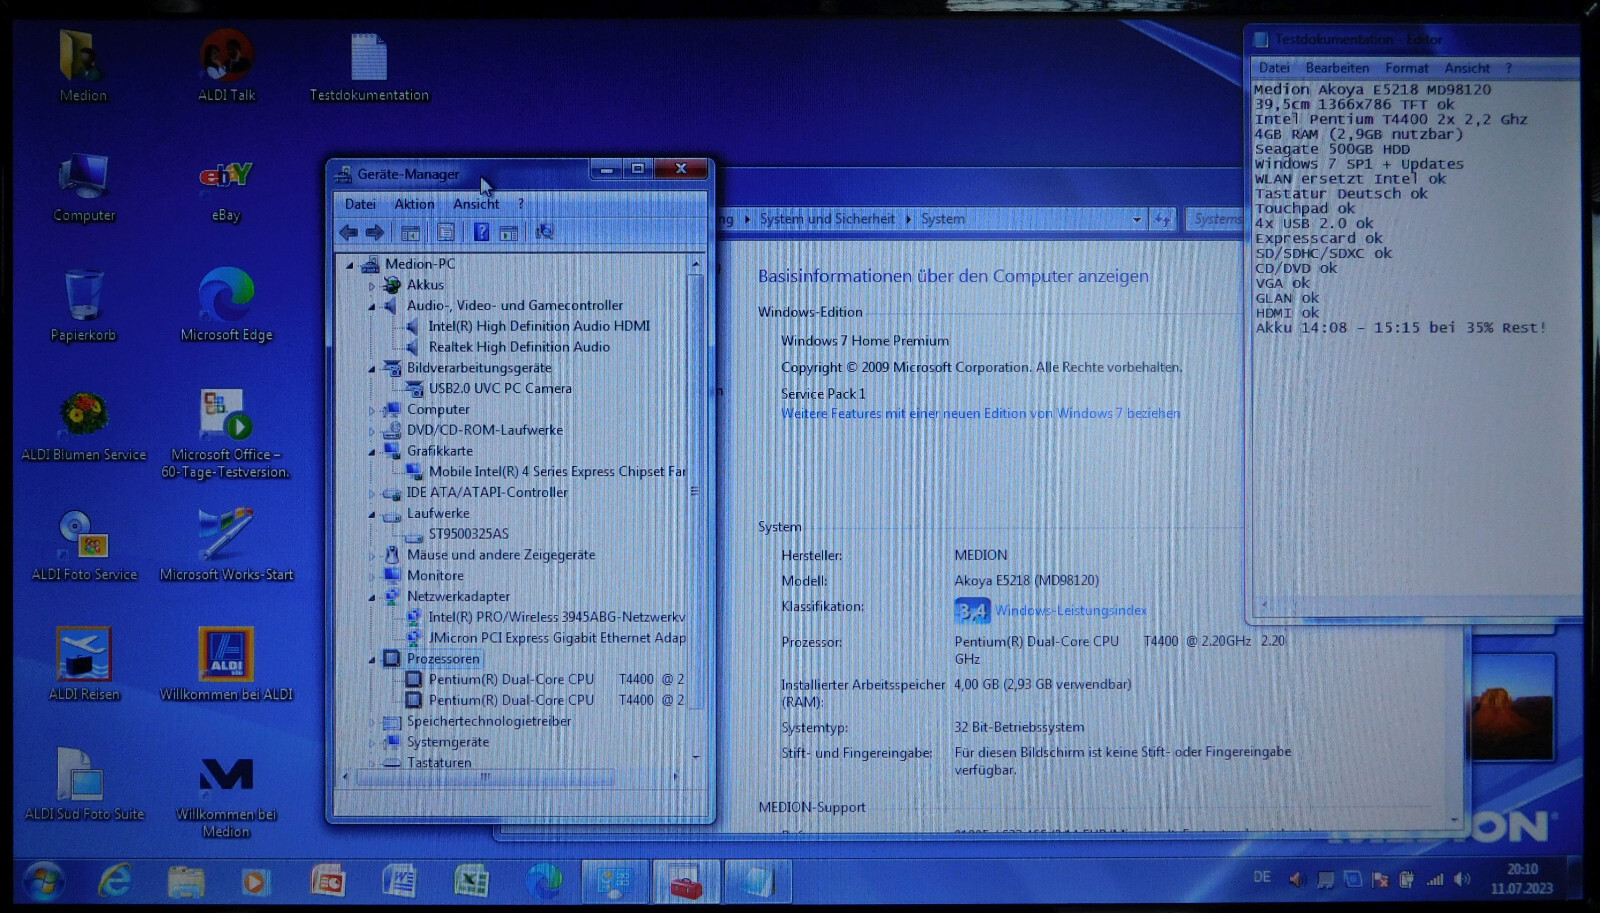Select USB2.0 UVC PC Camera entry
The image size is (1600, 913).
(500, 390)
